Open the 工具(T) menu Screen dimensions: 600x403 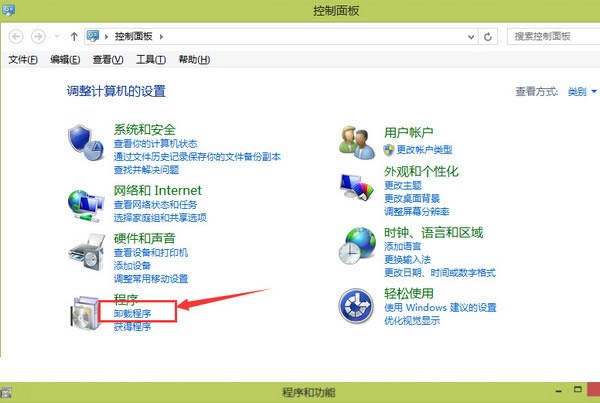click(x=151, y=60)
